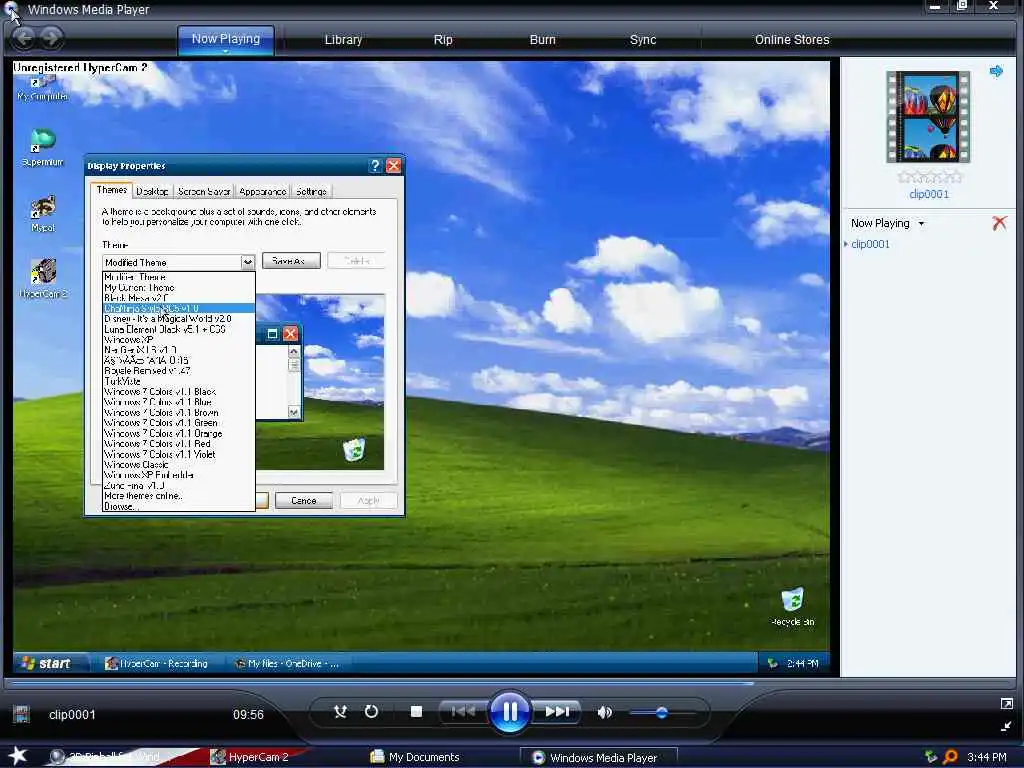Adjust the volume slider
The height and width of the screenshot is (768, 1024).
pos(662,712)
